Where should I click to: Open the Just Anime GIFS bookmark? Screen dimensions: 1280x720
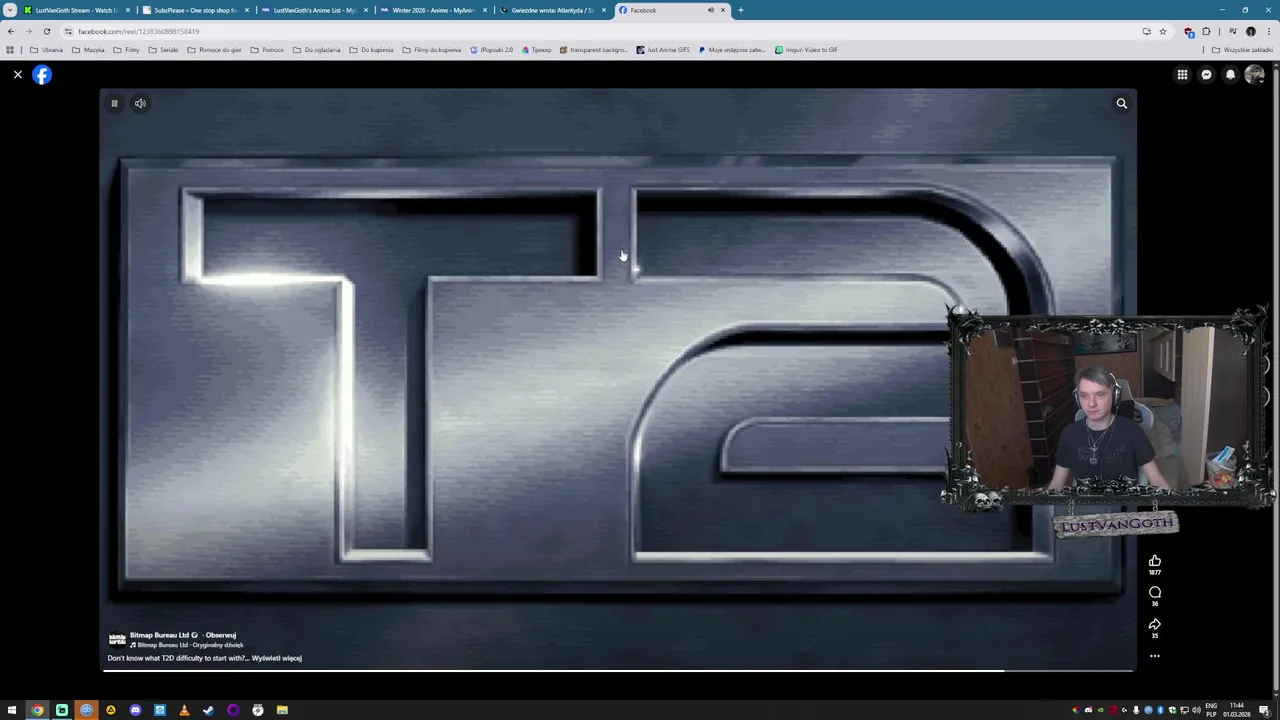click(663, 50)
